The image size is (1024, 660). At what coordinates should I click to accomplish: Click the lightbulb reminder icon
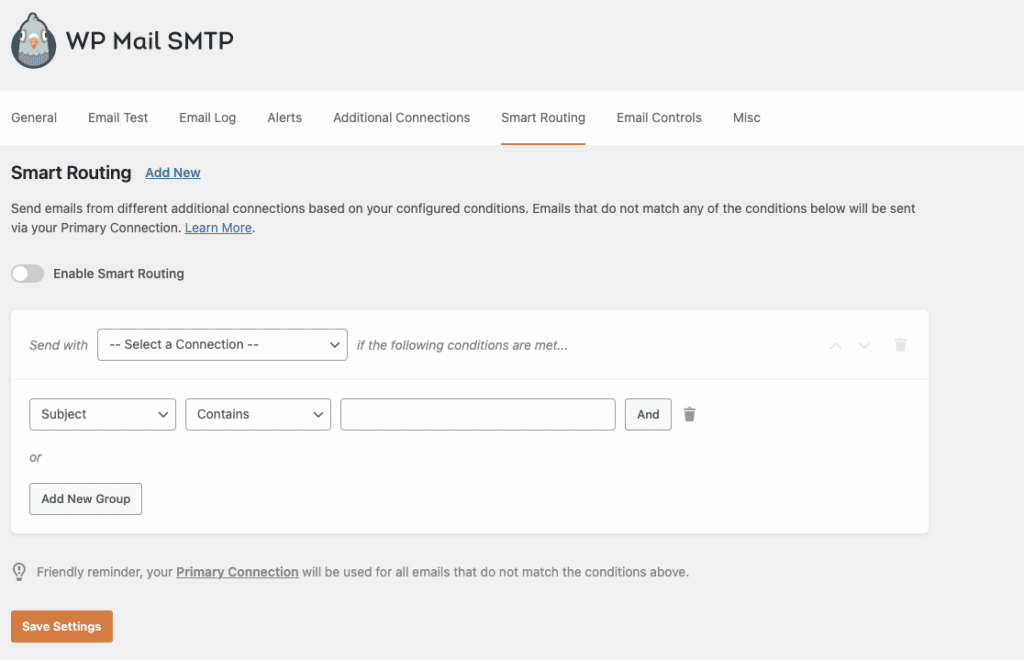[17, 571]
